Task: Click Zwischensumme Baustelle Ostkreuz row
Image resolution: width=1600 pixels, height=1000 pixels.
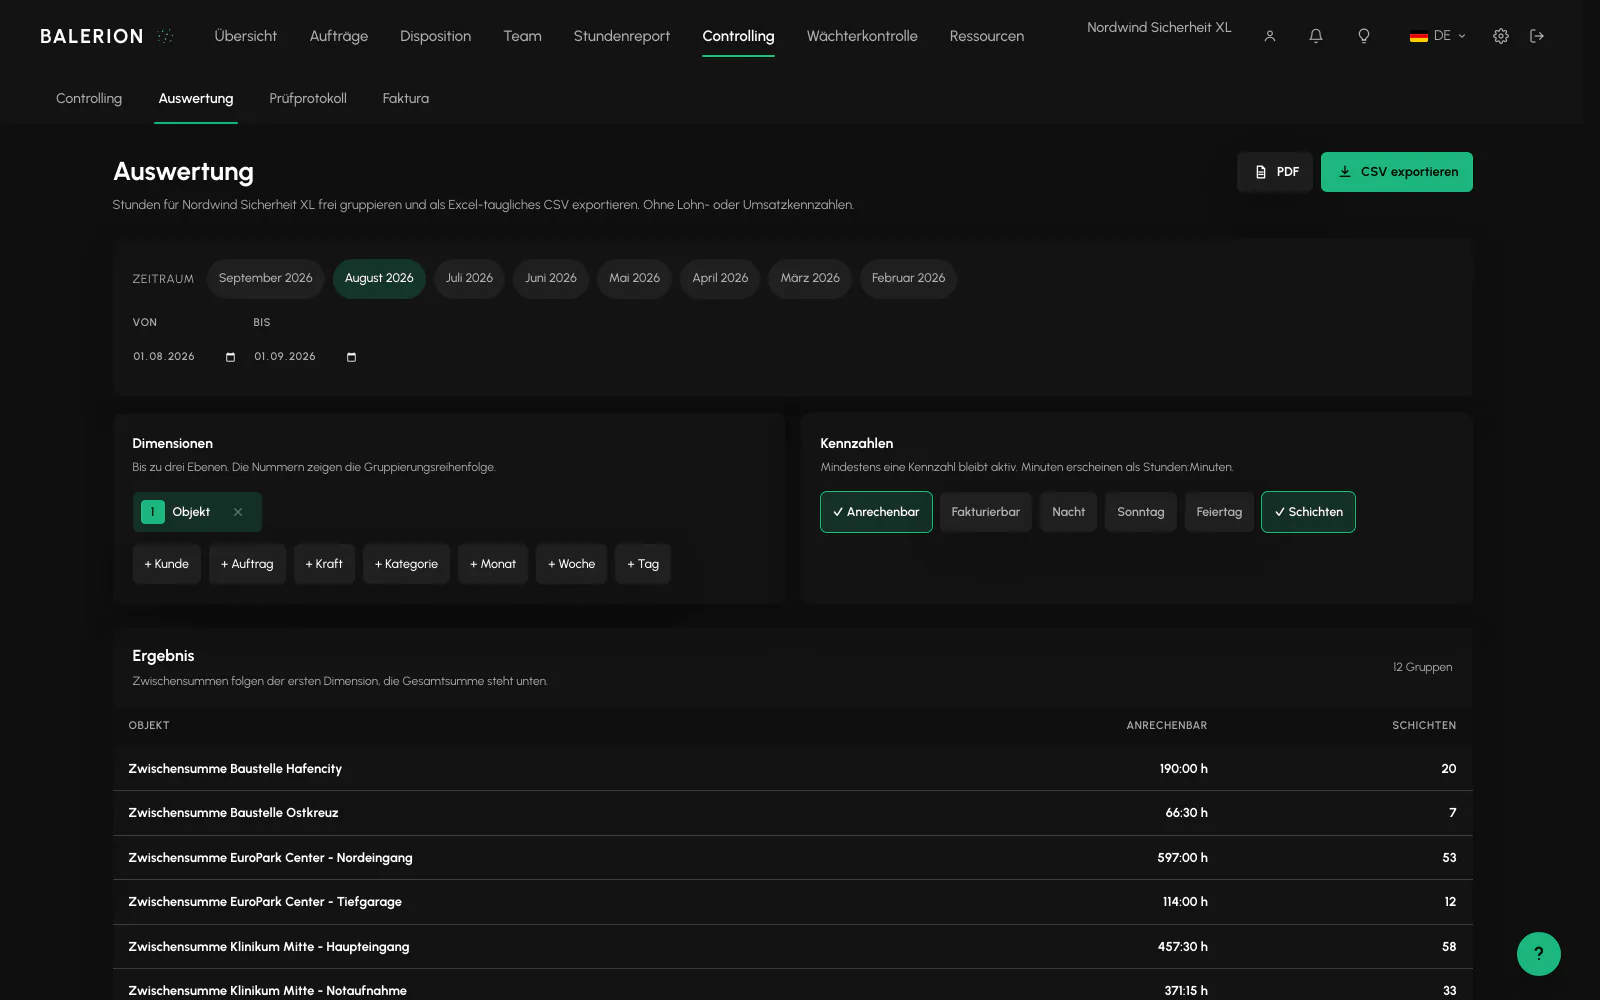Action: click(793, 813)
